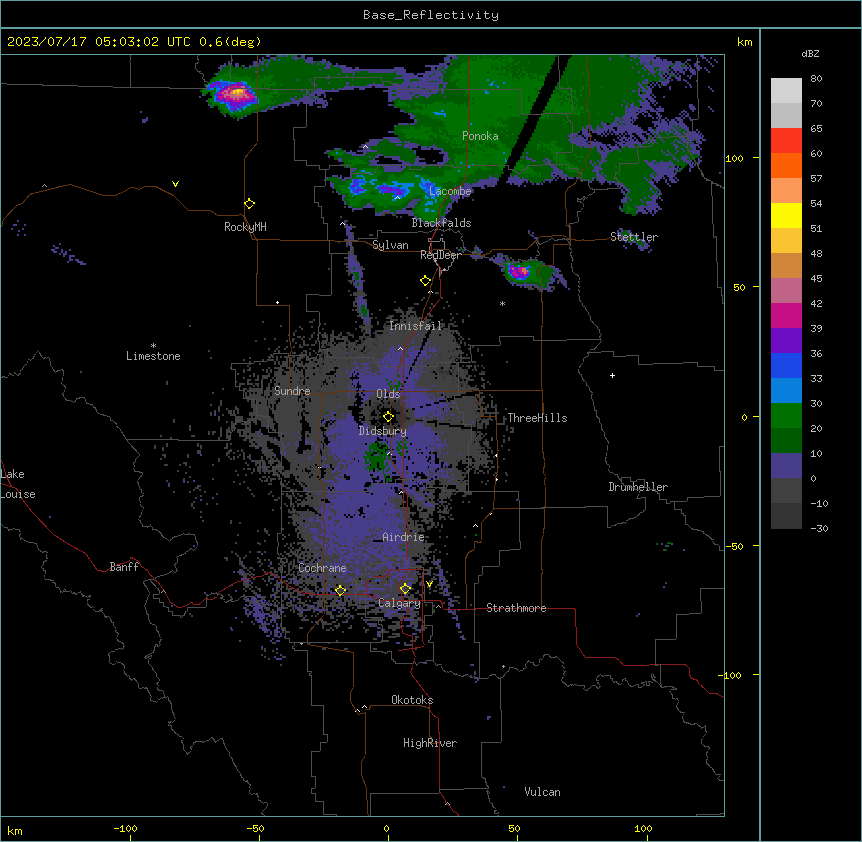Viewport: 862px width, 842px height.
Task: Select the RedDeer label on the map
Action: [440, 255]
